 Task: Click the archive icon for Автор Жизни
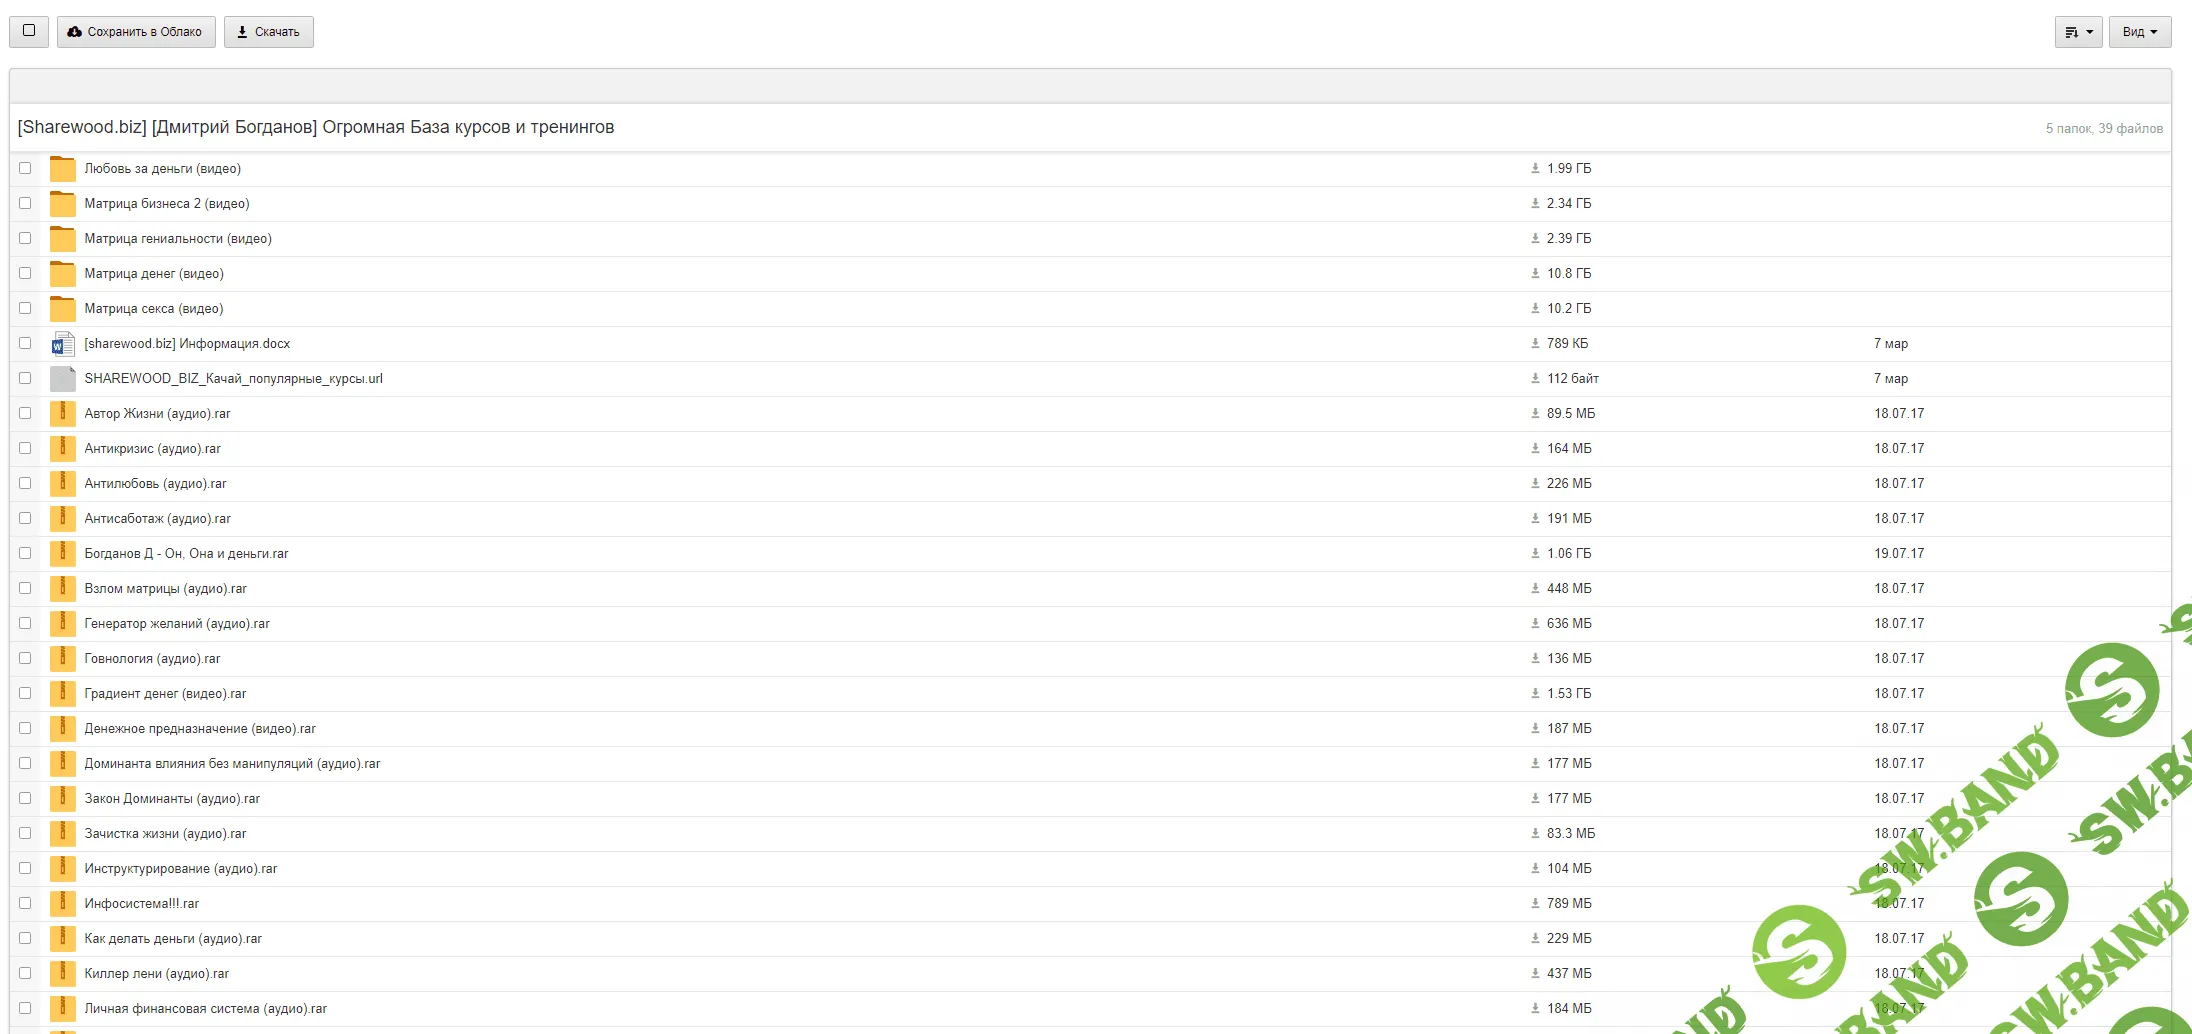(63, 414)
